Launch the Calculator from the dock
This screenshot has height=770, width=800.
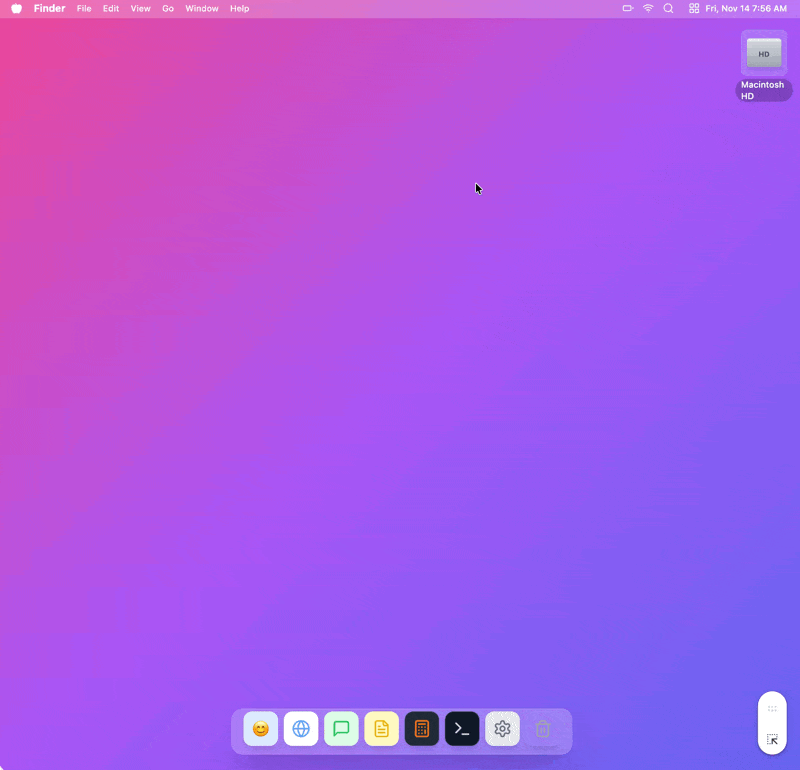click(422, 729)
